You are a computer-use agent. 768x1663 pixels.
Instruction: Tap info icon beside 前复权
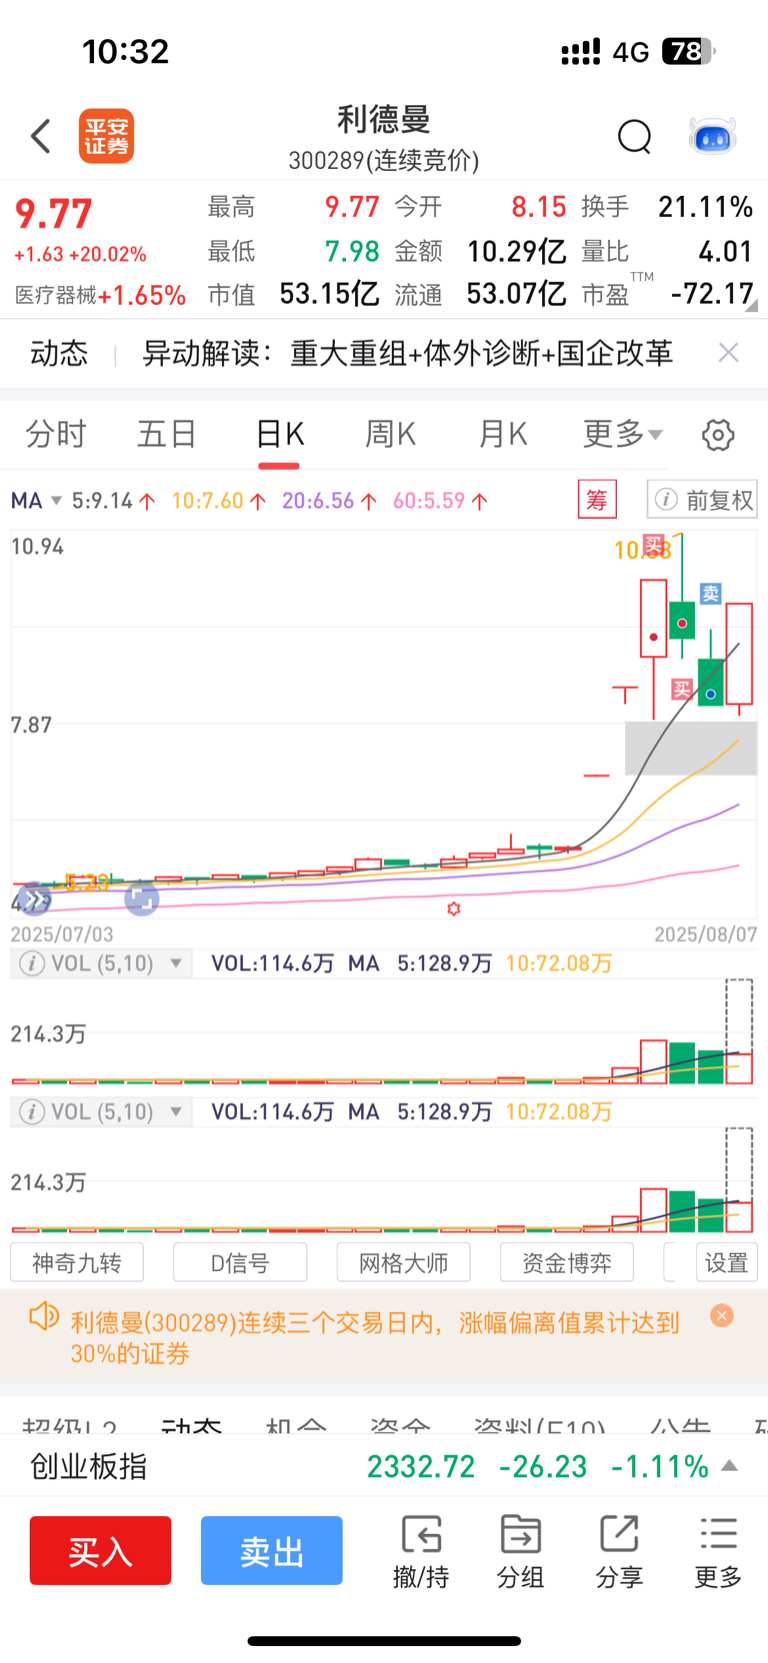click(667, 500)
